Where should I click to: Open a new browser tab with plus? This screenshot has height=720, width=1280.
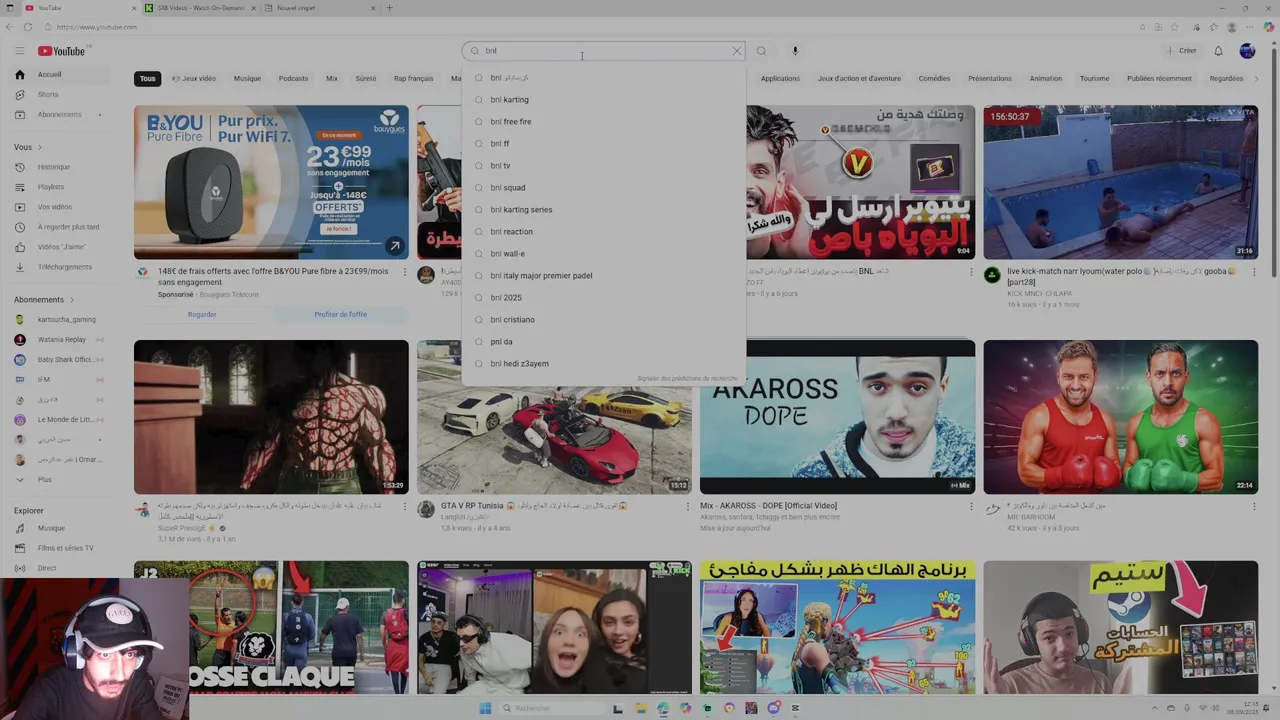(389, 8)
